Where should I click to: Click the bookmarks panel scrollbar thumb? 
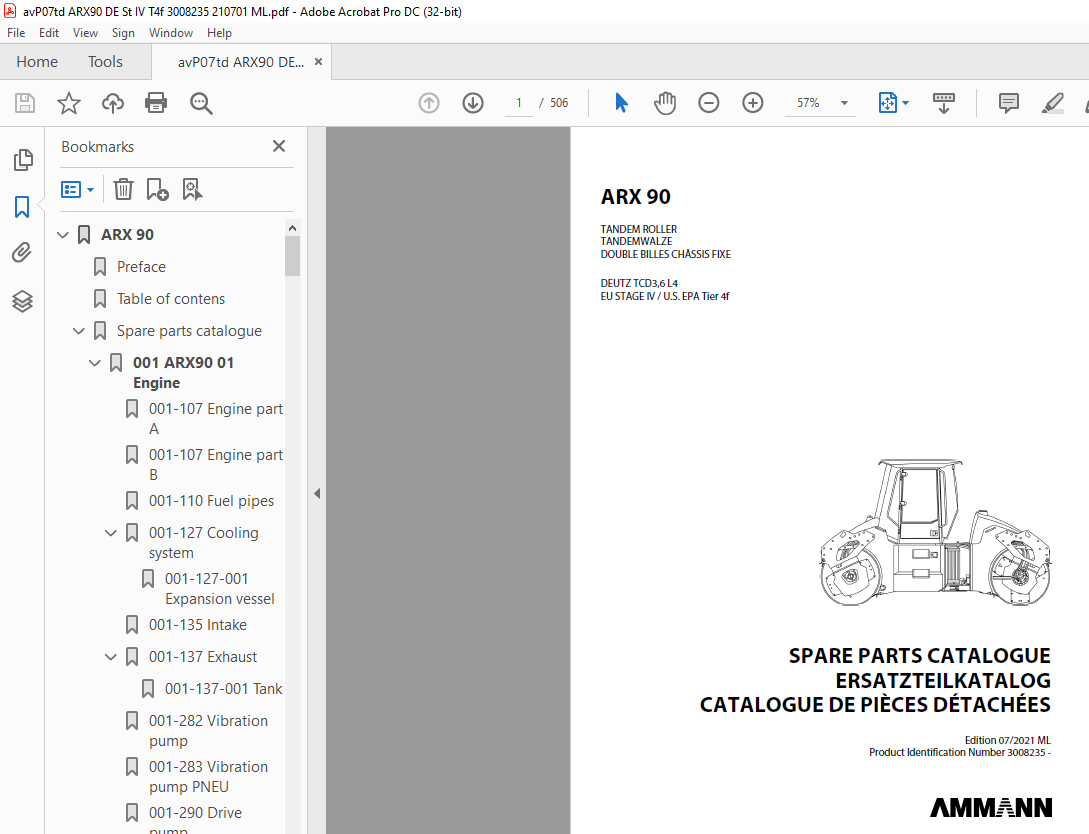pyautogui.click(x=292, y=256)
